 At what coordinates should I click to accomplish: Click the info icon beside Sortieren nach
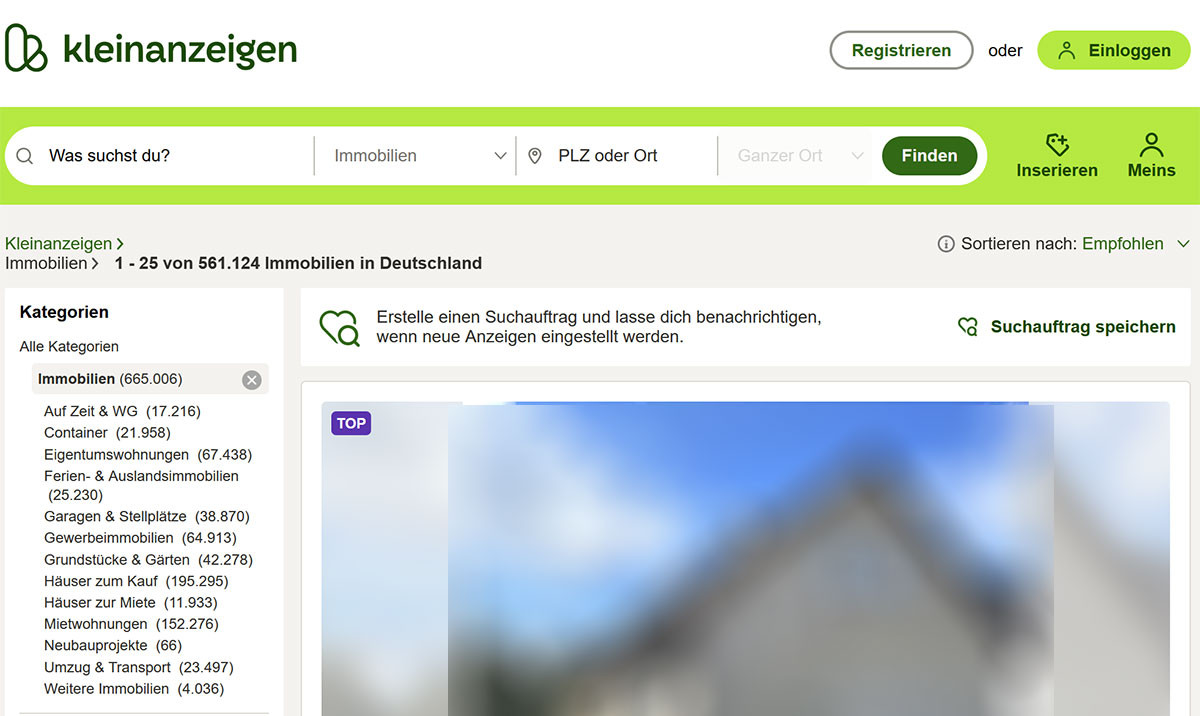pyautogui.click(x=945, y=243)
